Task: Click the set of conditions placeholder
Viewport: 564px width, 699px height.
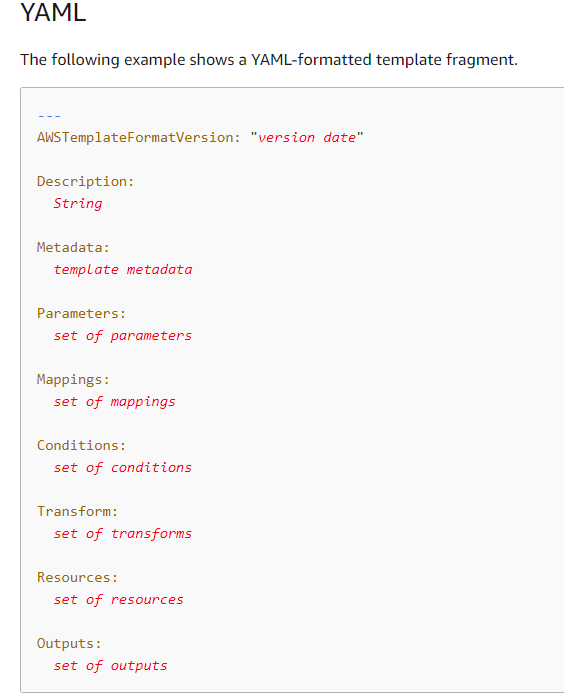Action: pyautogui.click(x=123, y=467)
